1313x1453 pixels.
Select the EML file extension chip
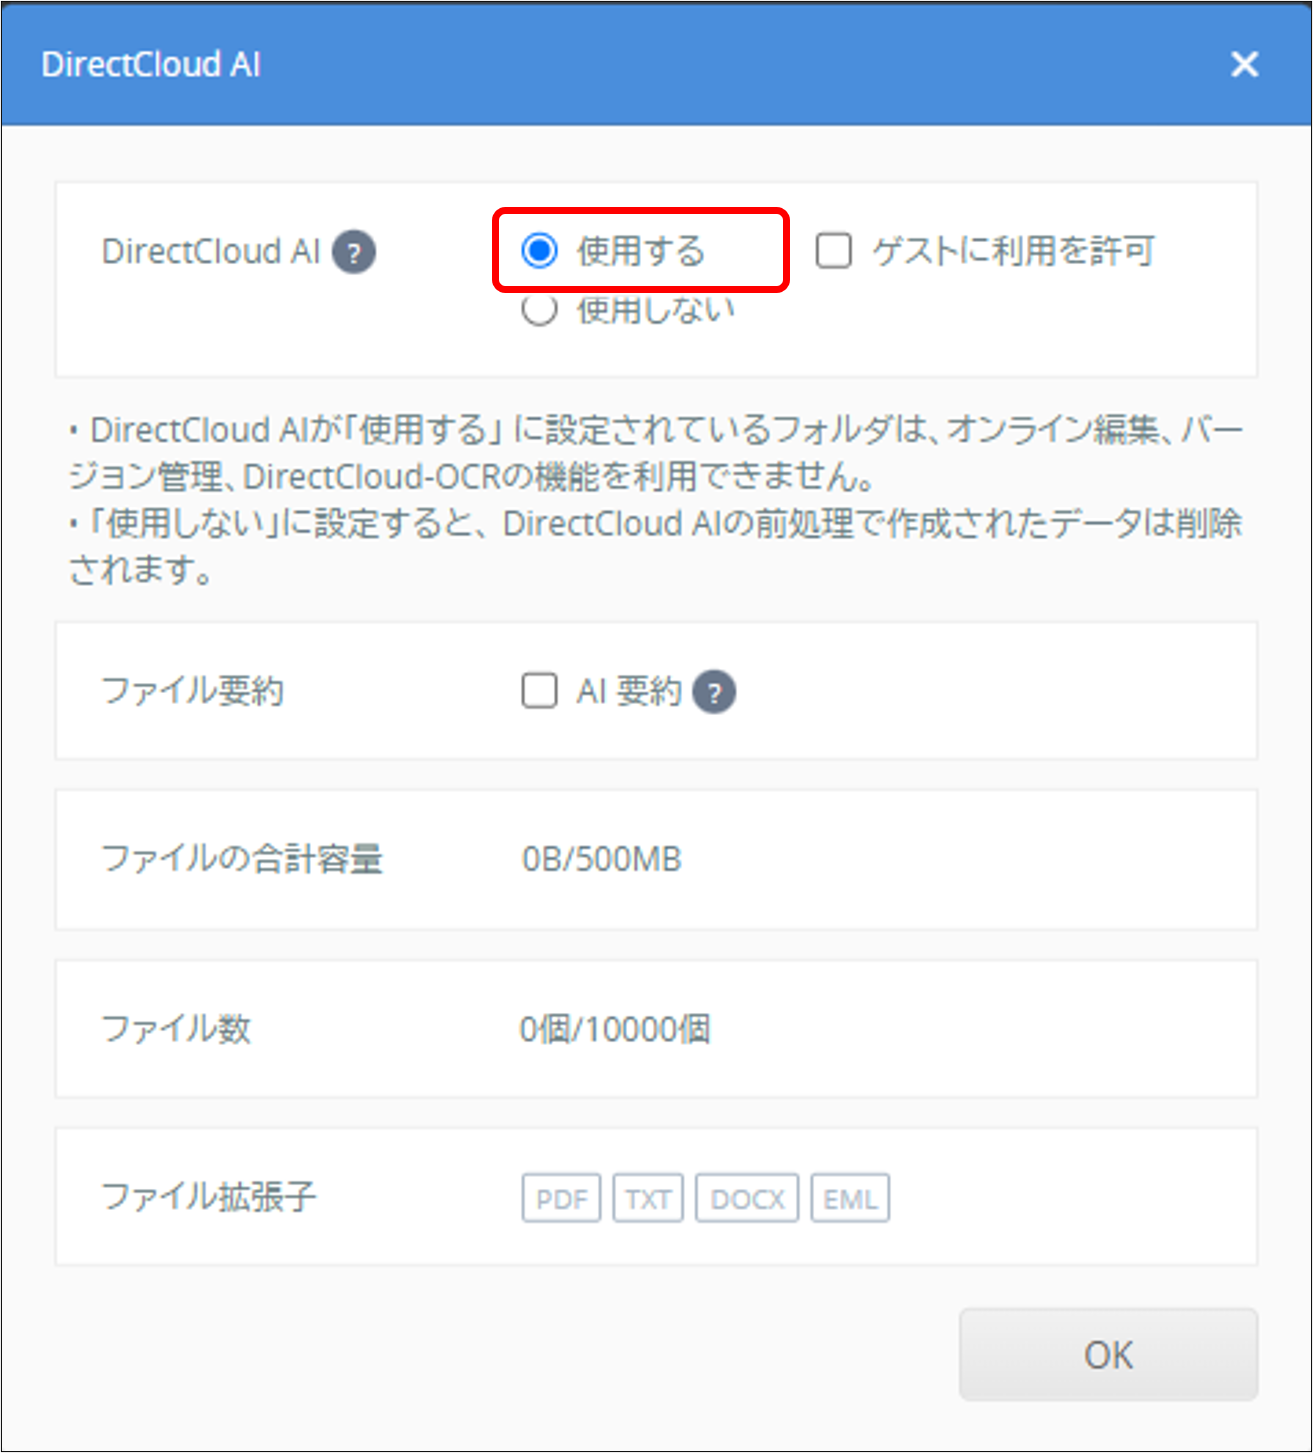pyautogui.click(x=849, y=1197)
